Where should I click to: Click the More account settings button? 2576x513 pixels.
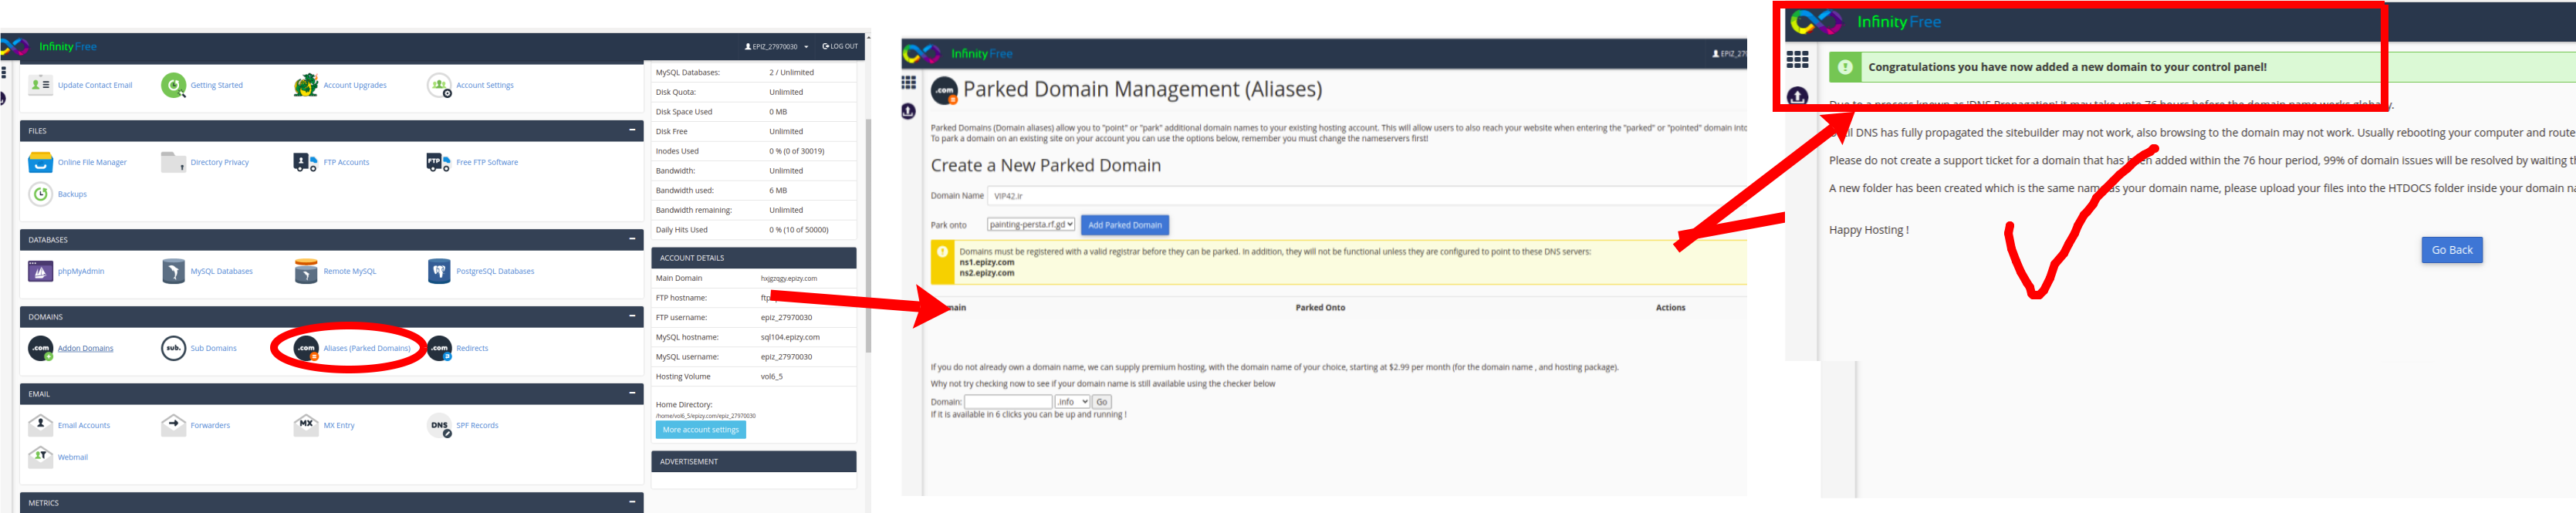701,430
